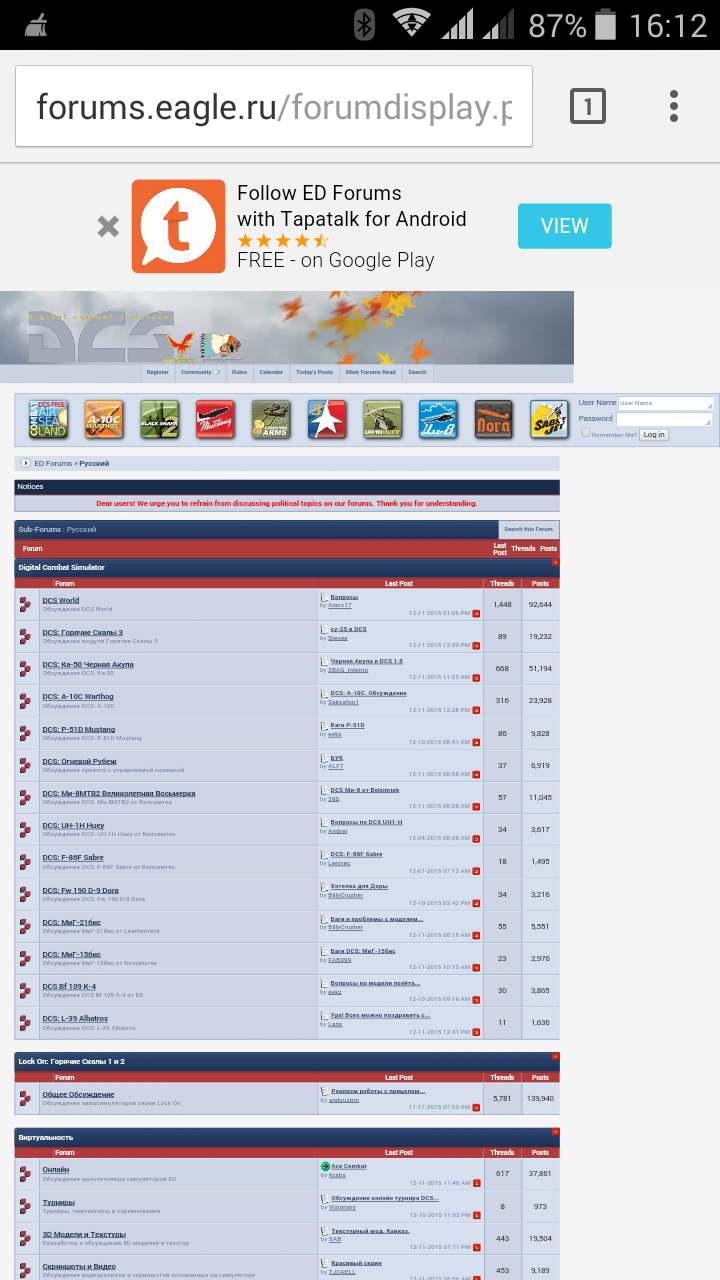Go to ED Forums breadcrumb link
The height and width of the screenshot is (1280, 720).
coord(53,463)
